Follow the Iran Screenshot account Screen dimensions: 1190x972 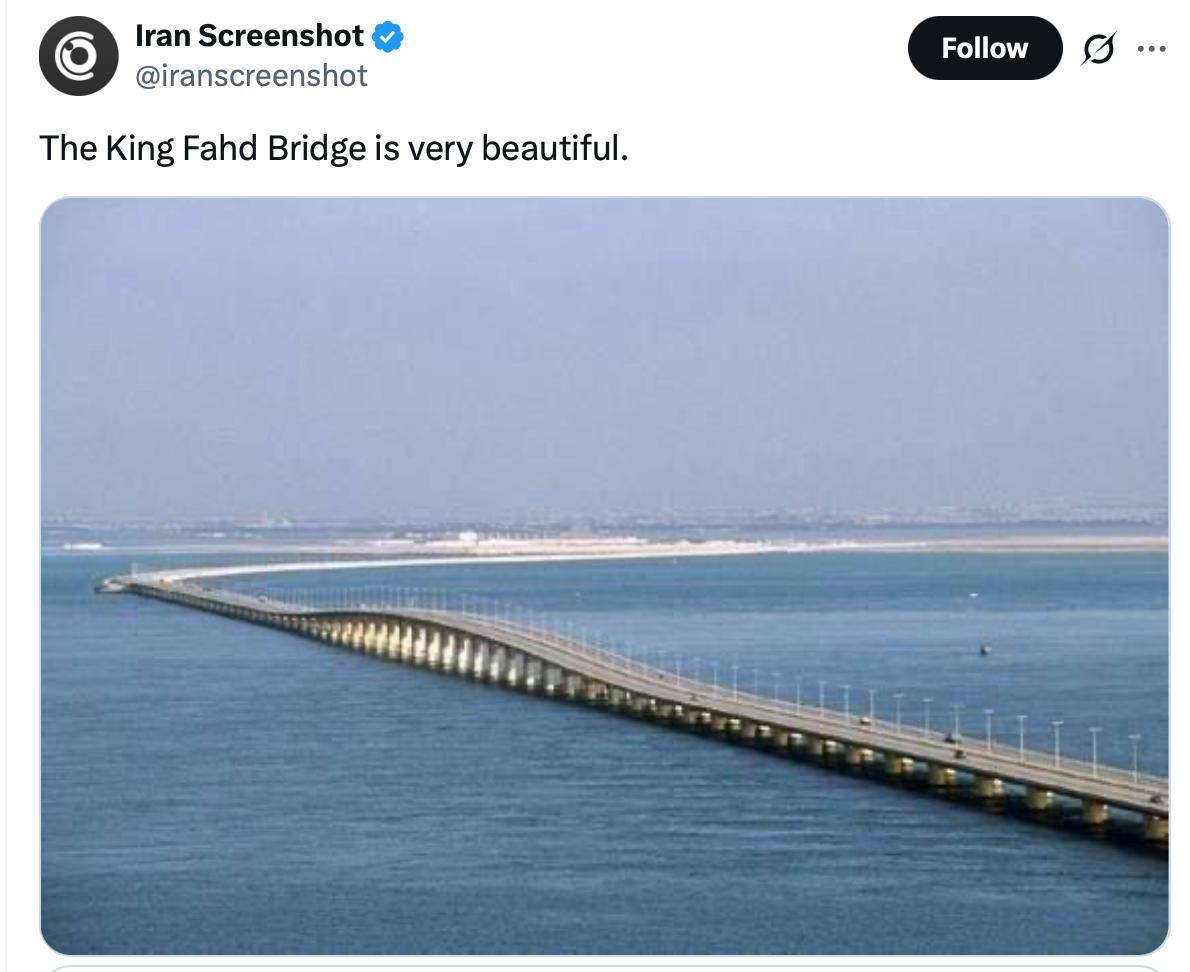point(984,48)
